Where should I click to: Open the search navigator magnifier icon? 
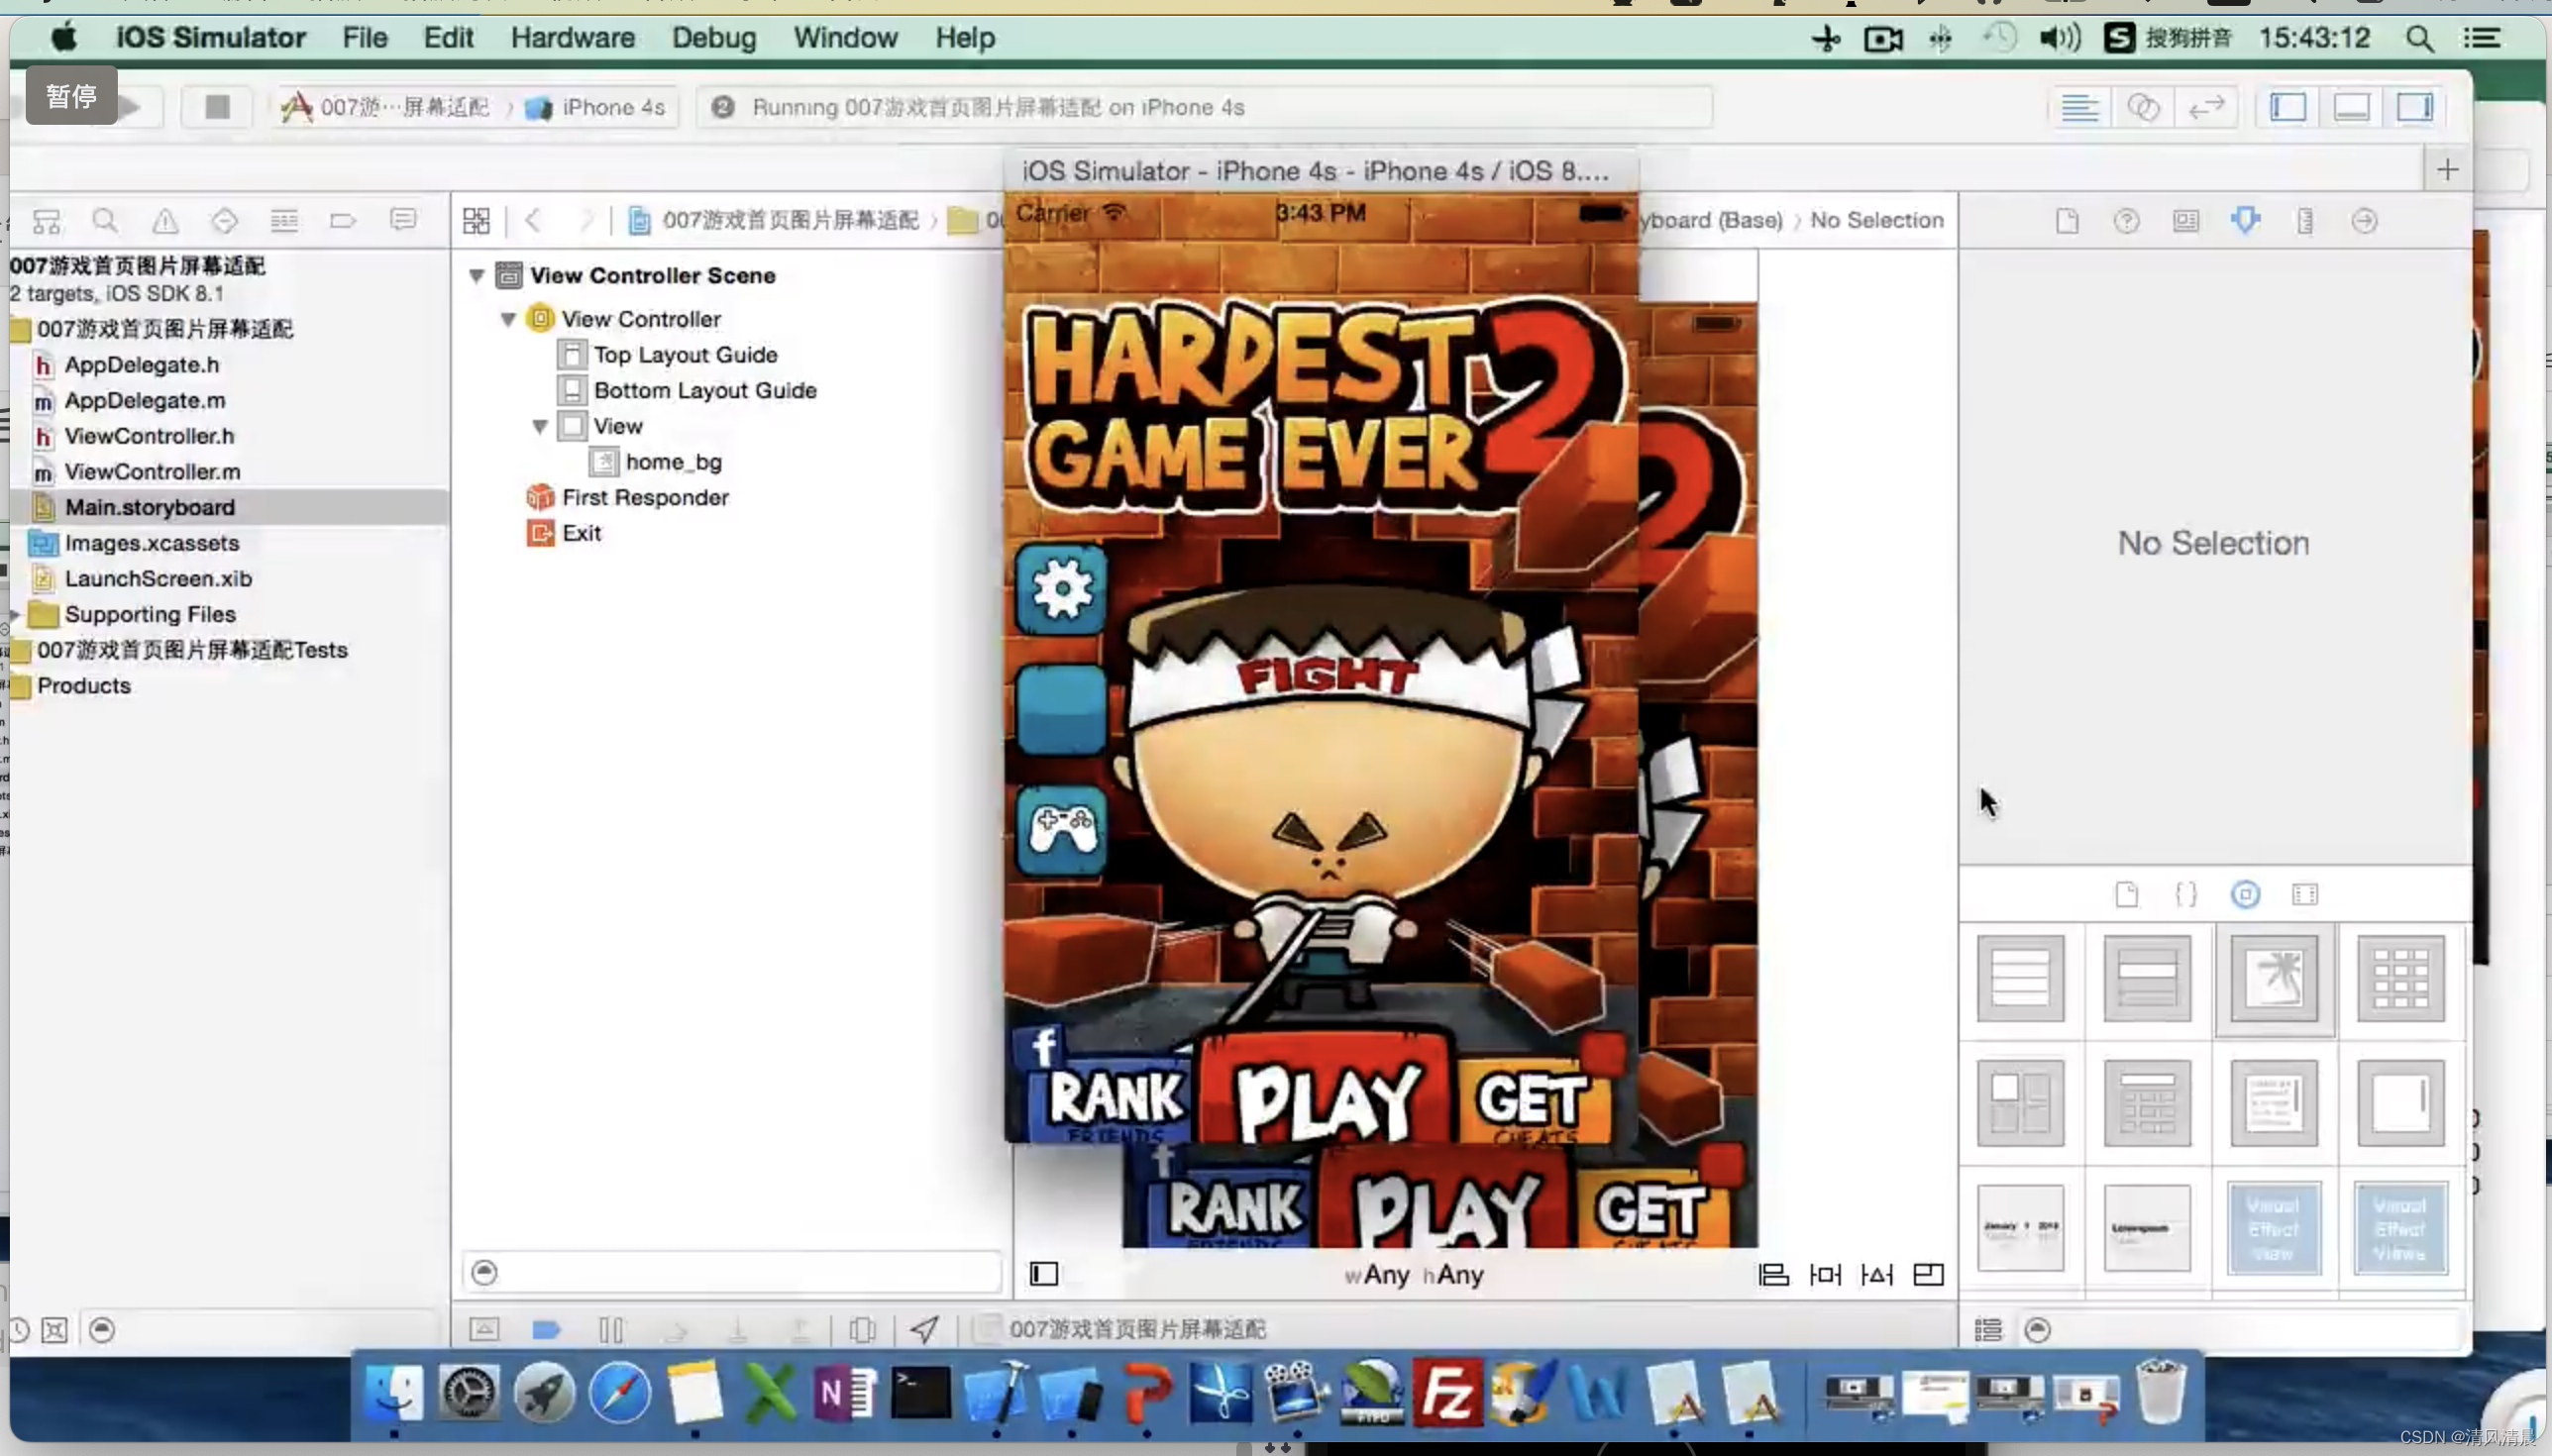coord(105,221)
